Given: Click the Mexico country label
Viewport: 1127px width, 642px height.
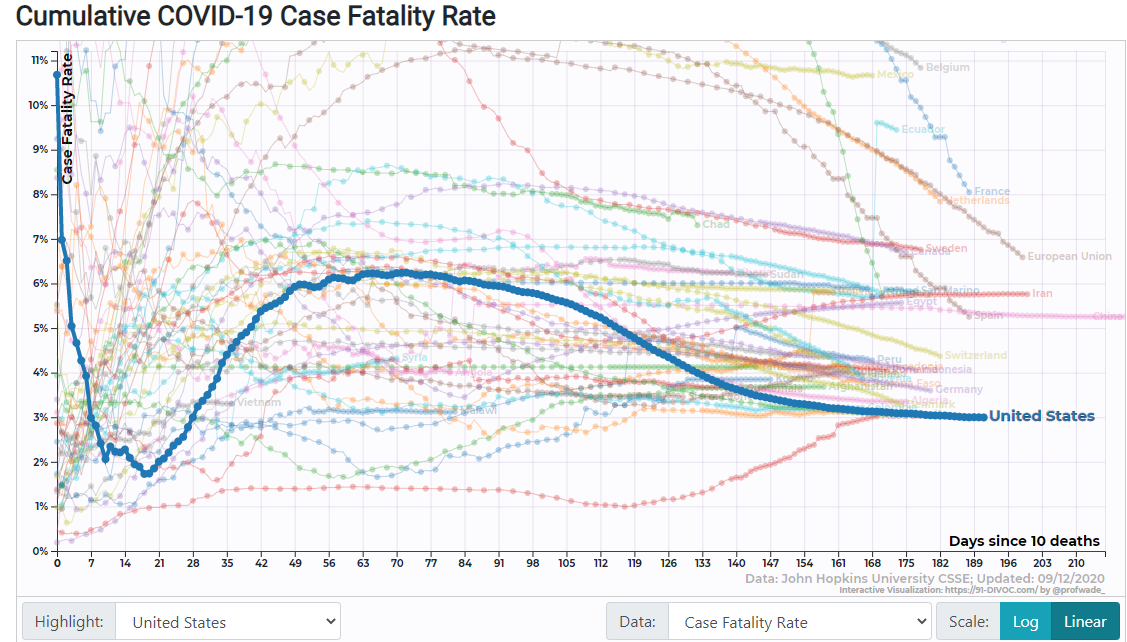Looking at the screenshot, I should pyautogui.click(x=895, y=75).
